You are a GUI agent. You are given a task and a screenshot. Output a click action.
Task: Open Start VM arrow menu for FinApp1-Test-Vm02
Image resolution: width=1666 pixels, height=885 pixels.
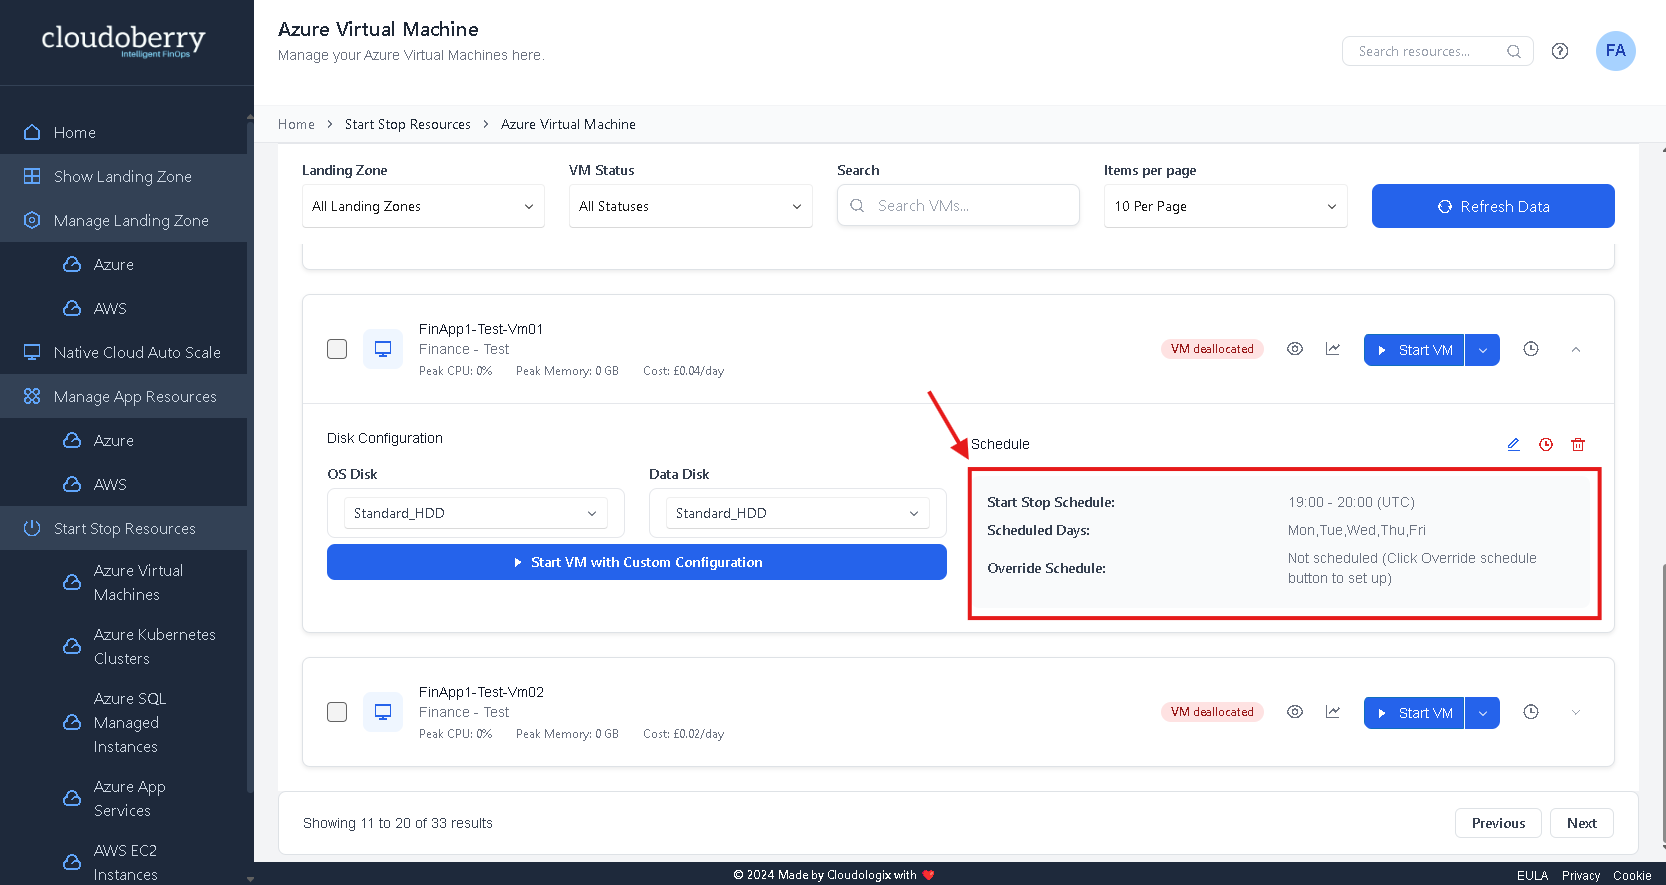click(x=1483, y=713)
